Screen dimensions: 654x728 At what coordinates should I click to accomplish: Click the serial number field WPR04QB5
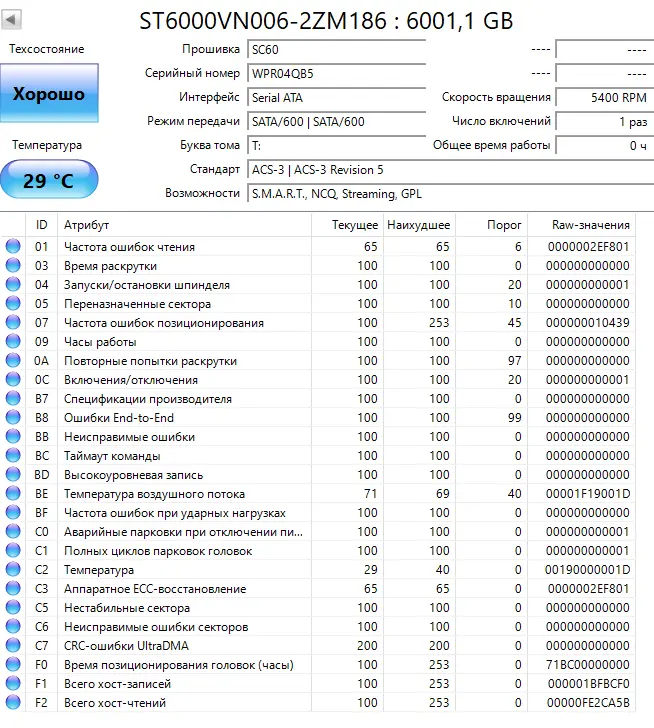(337, 73)
